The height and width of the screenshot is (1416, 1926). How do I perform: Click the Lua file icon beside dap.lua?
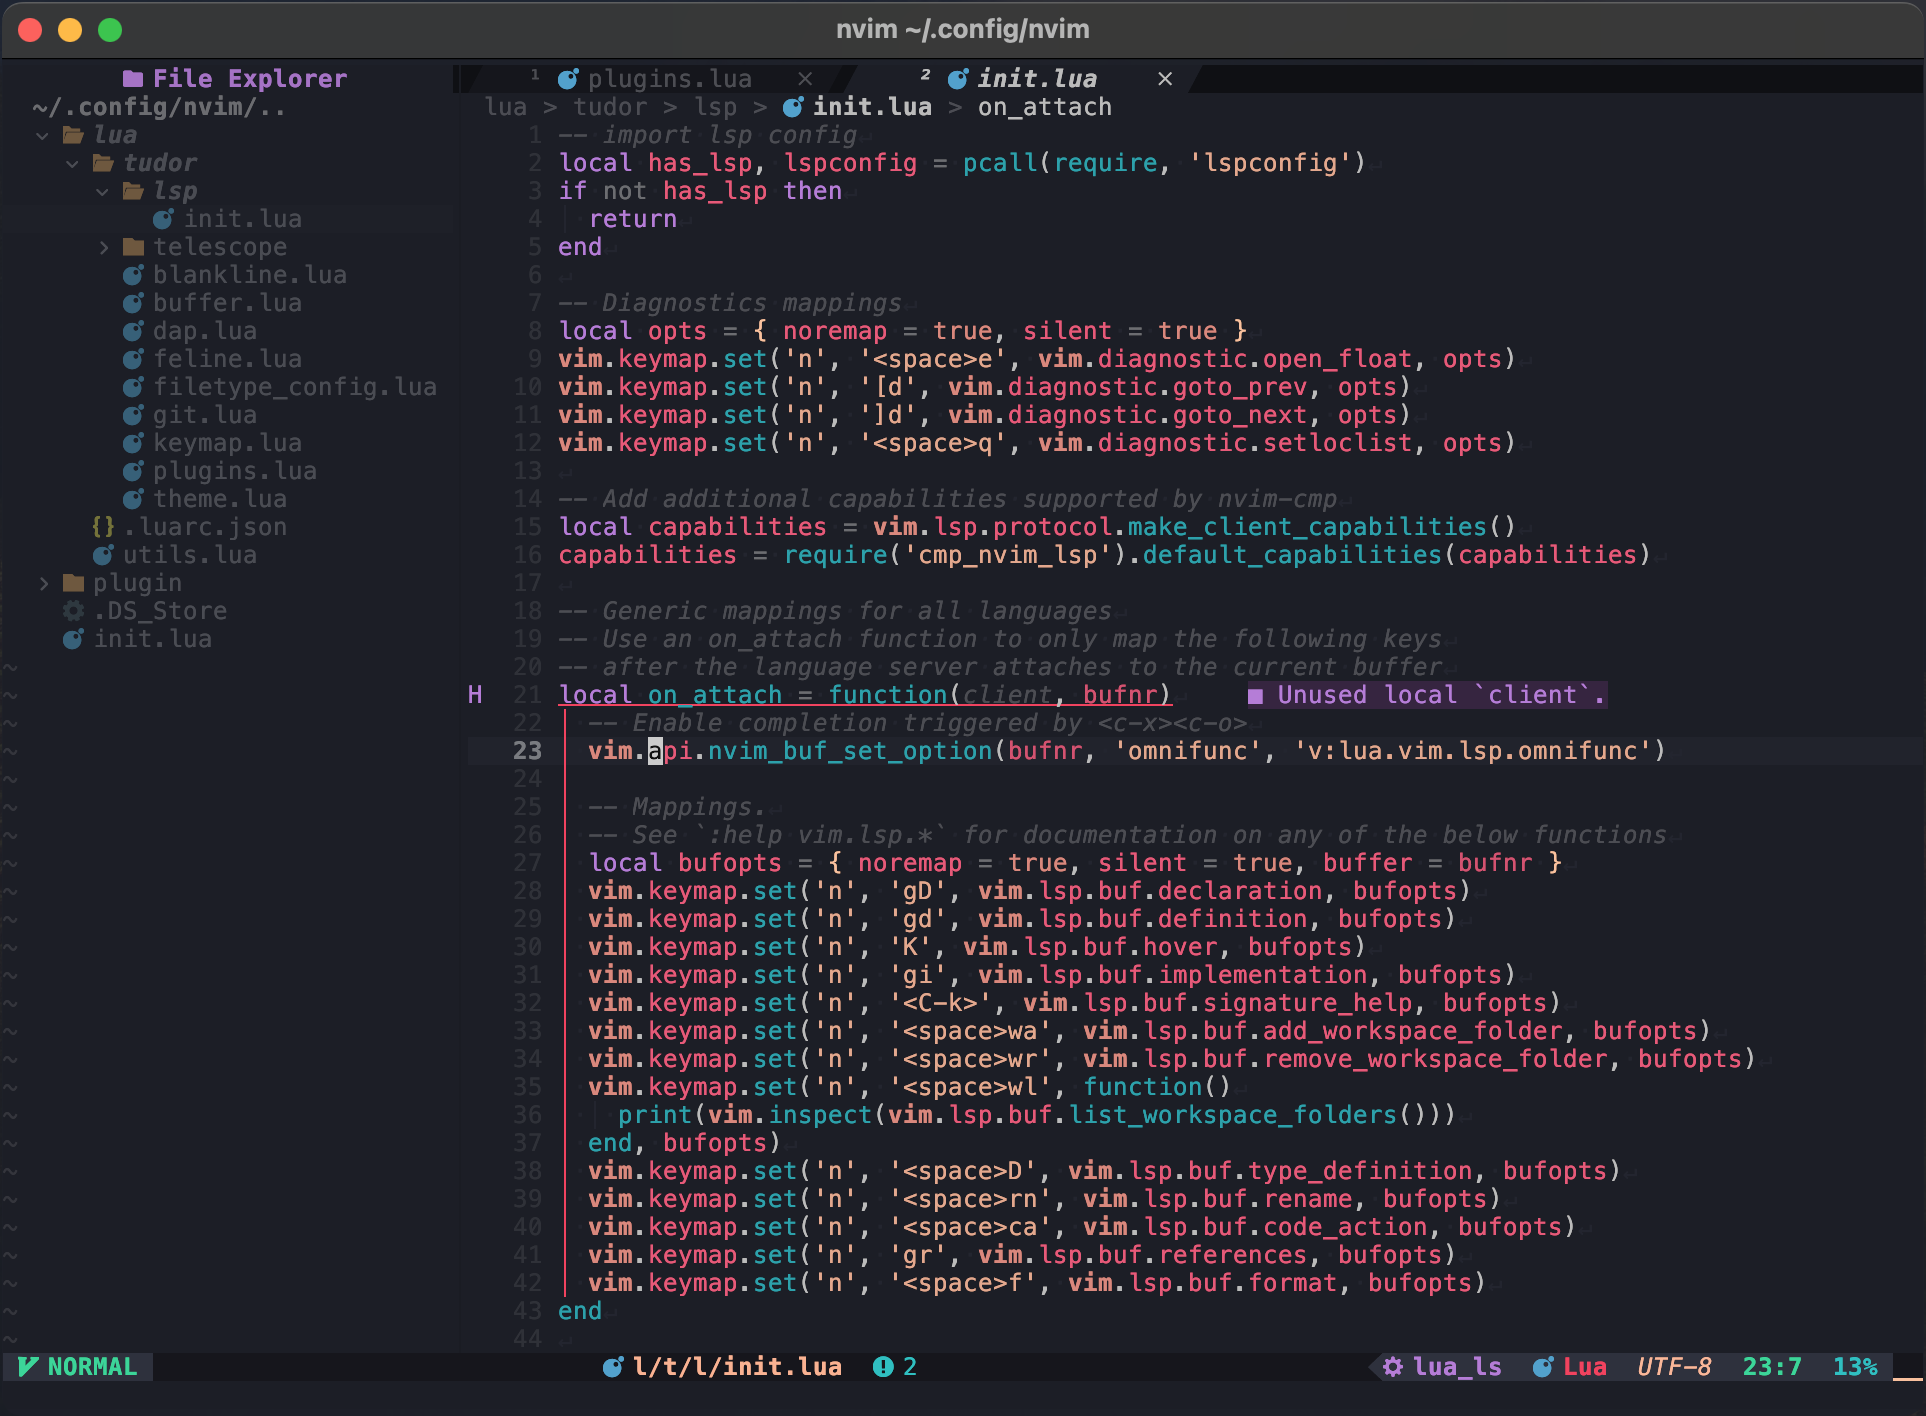(x=133, y=331)
